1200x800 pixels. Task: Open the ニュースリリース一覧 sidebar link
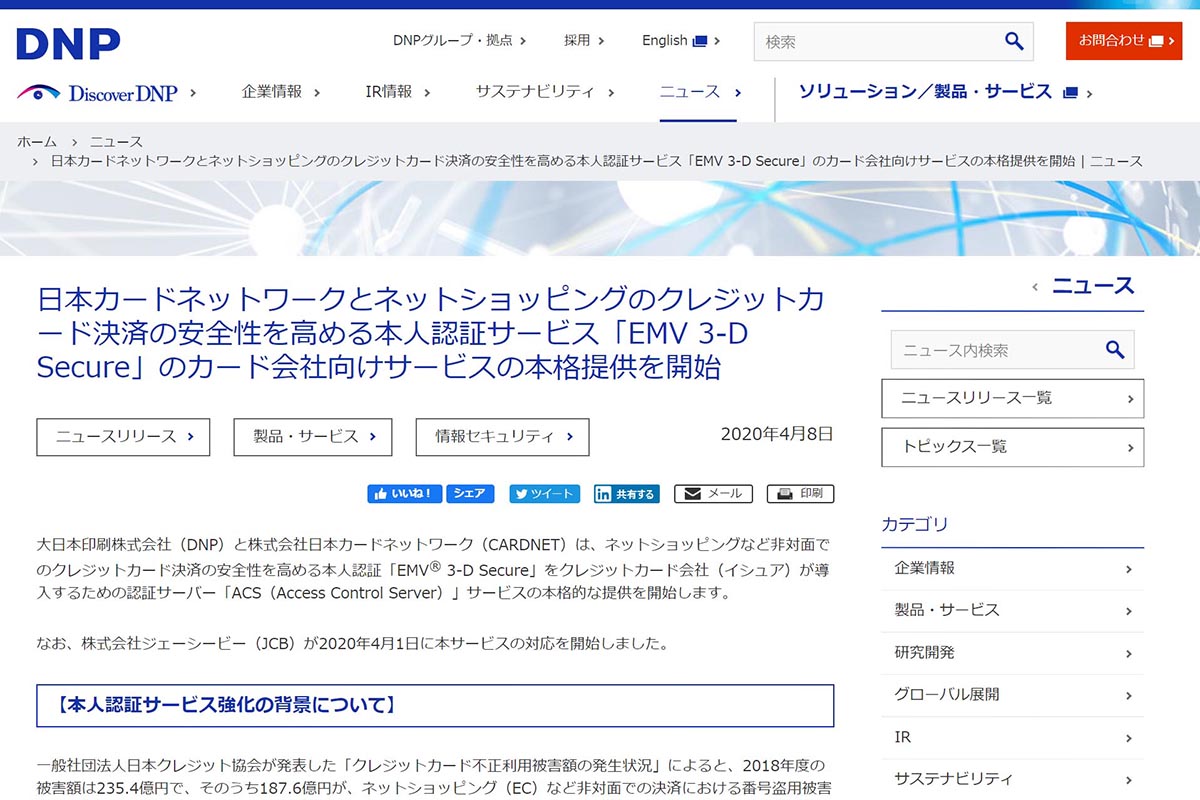(1012, 398)
